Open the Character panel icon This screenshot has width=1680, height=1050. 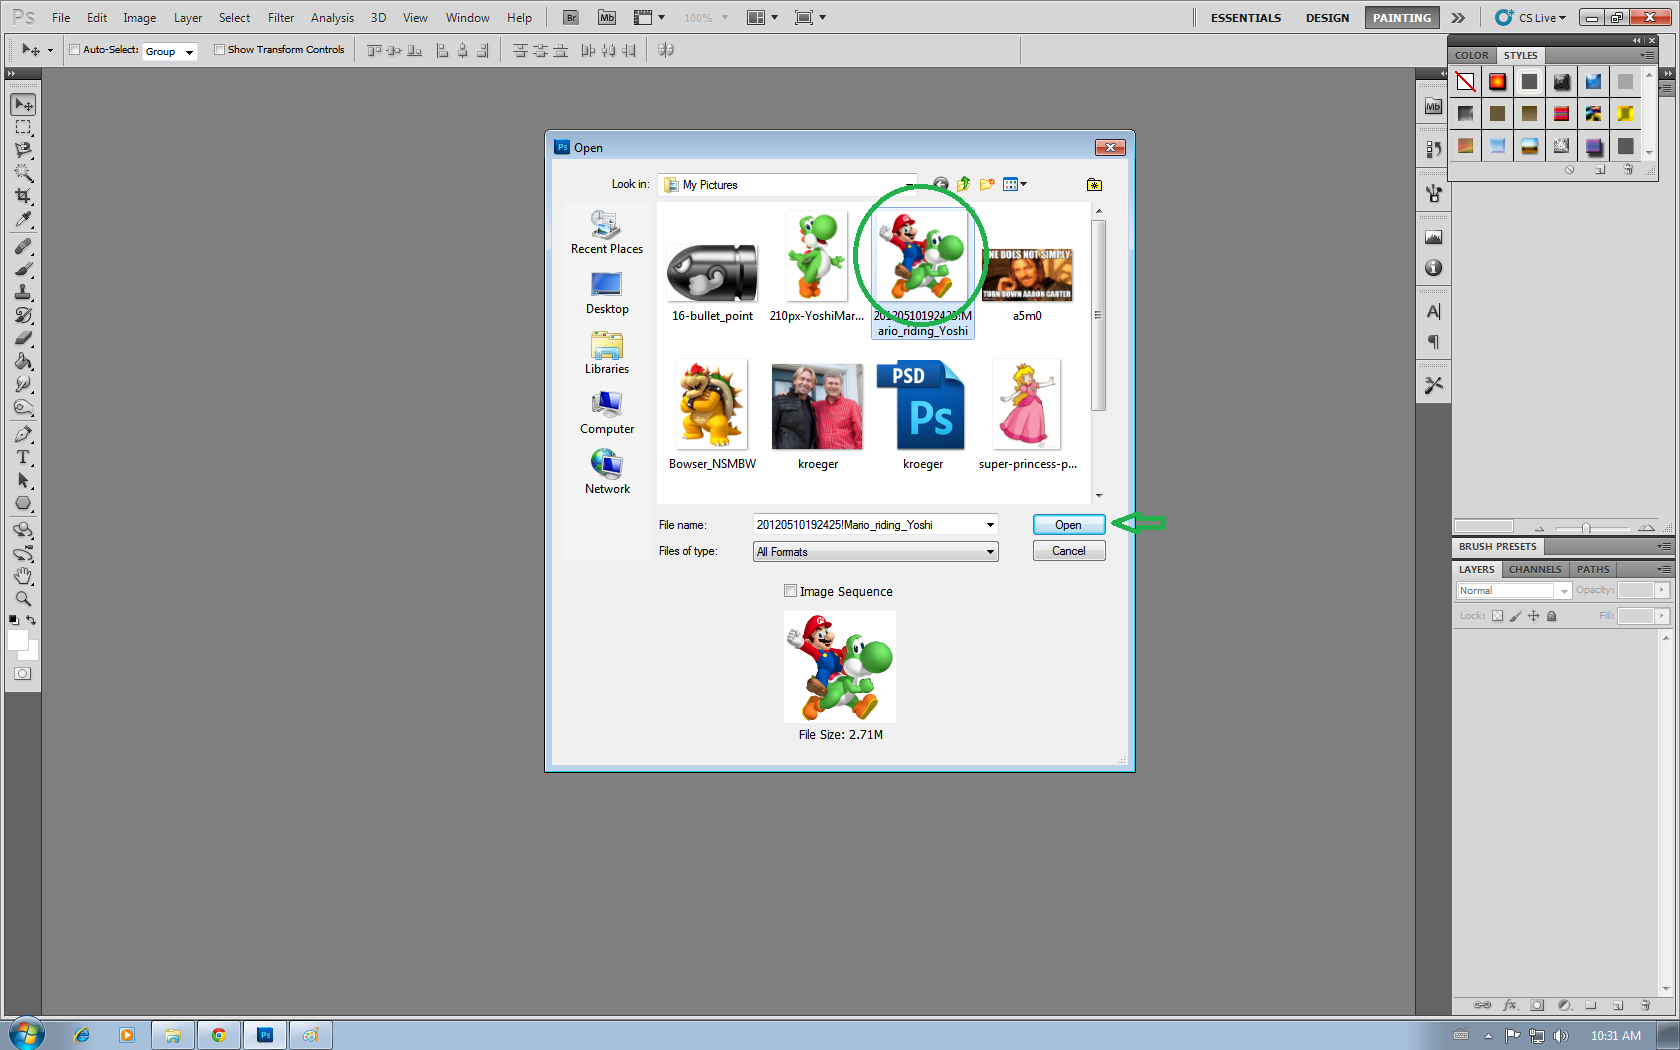tap(1434, 312)
